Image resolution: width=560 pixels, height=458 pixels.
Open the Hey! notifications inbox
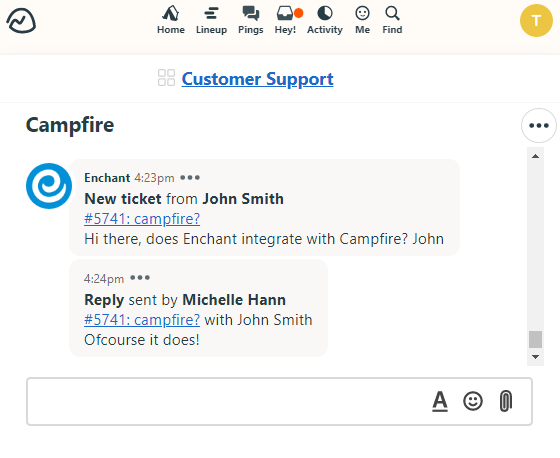(286, 20)
